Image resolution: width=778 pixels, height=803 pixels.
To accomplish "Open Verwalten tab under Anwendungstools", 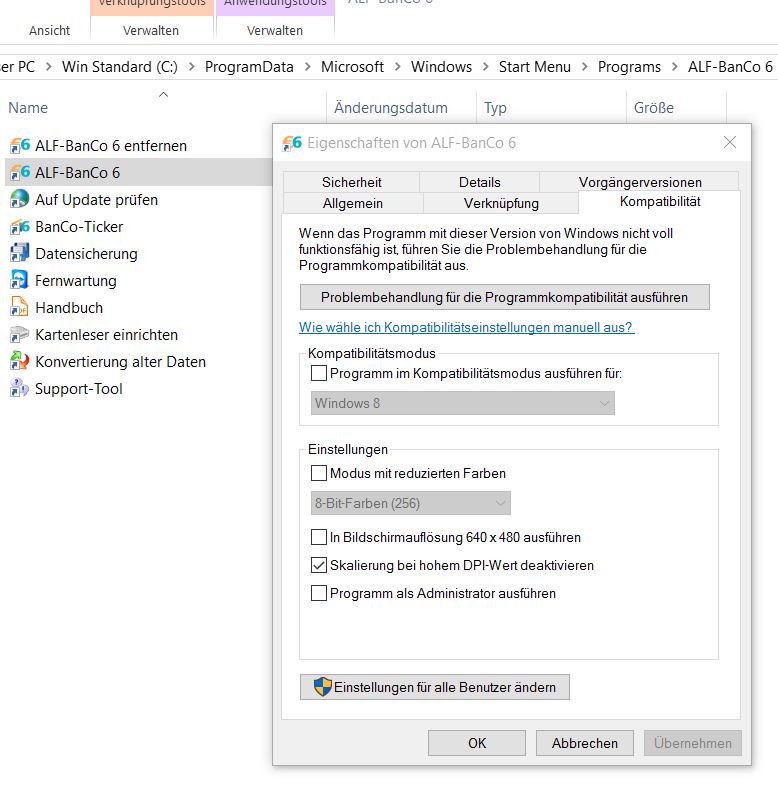I will 275,31.
